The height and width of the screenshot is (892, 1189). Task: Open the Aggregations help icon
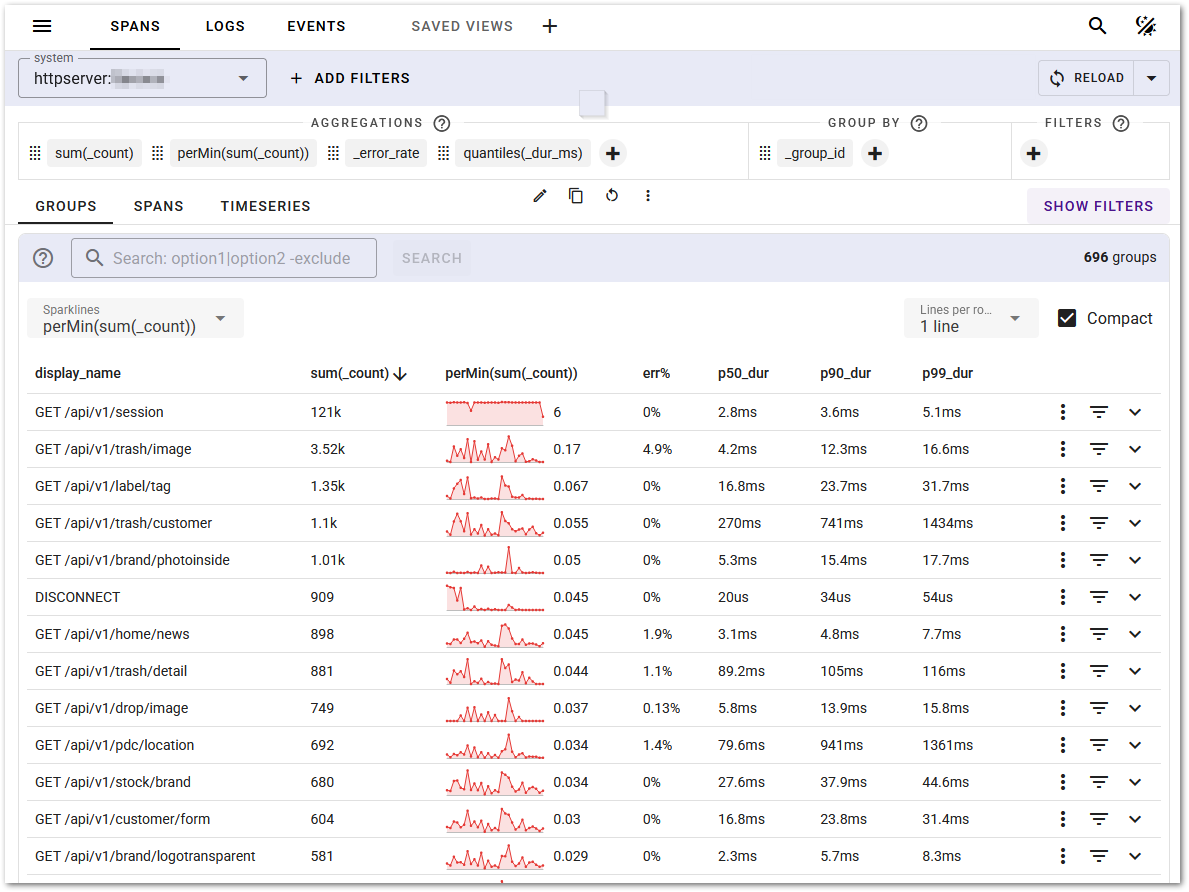[442, 123]
